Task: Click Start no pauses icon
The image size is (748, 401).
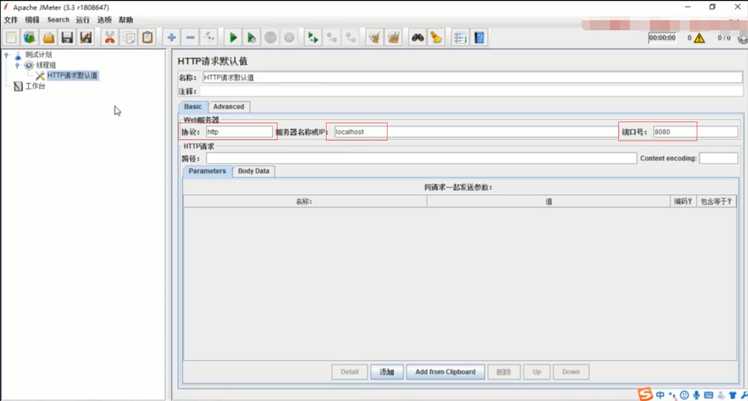Action: click(252, 37)
